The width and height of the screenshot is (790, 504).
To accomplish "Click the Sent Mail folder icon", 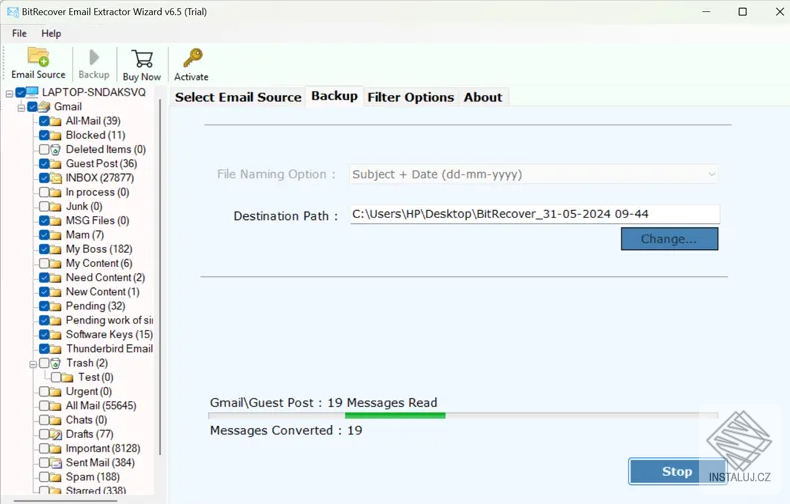I will [56, 463].
